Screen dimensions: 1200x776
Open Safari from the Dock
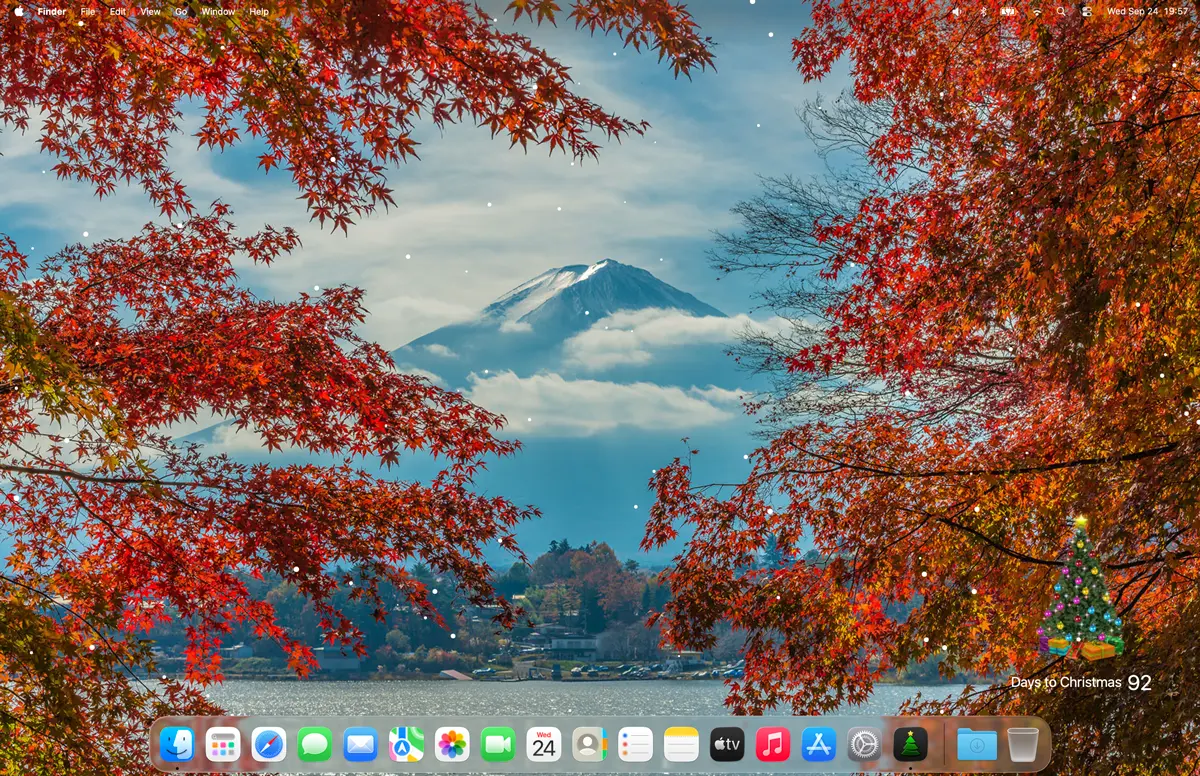coord(268,744)
